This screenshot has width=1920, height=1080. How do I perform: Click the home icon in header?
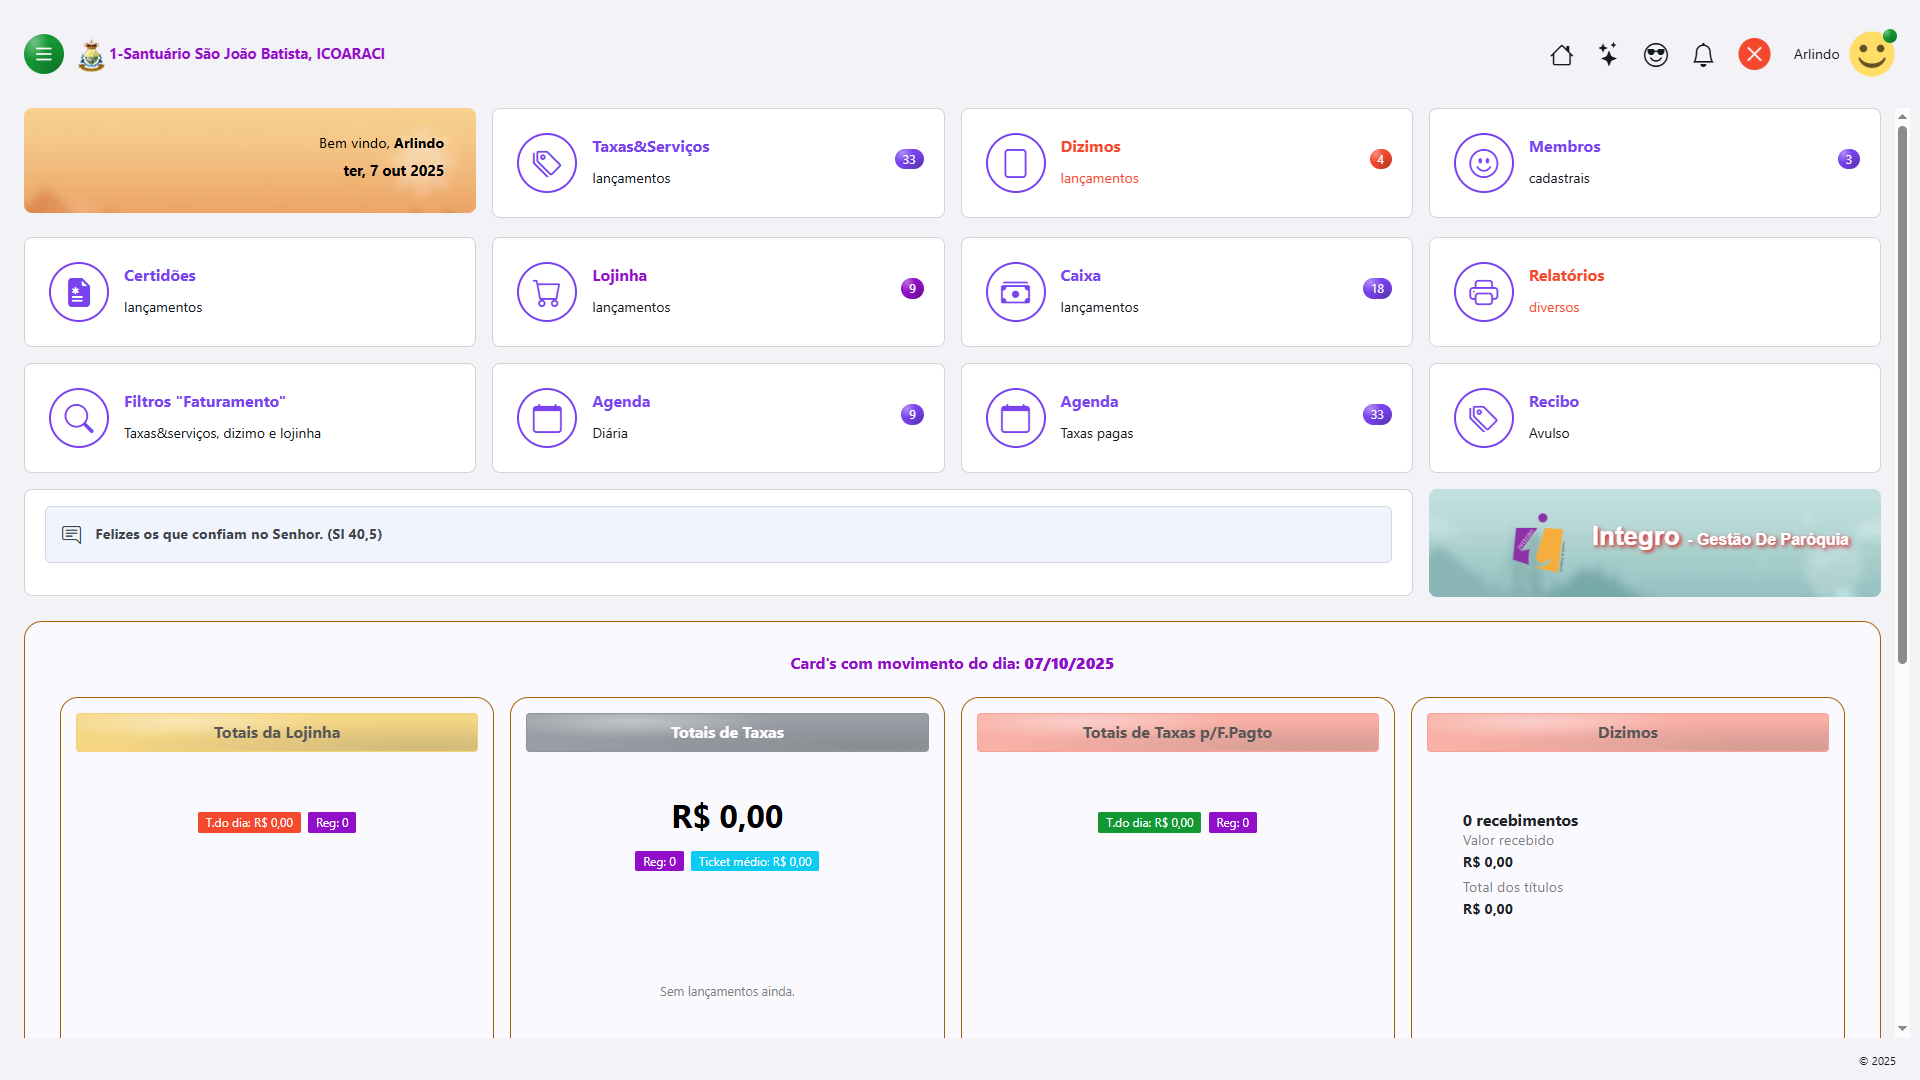(1561, 55)
